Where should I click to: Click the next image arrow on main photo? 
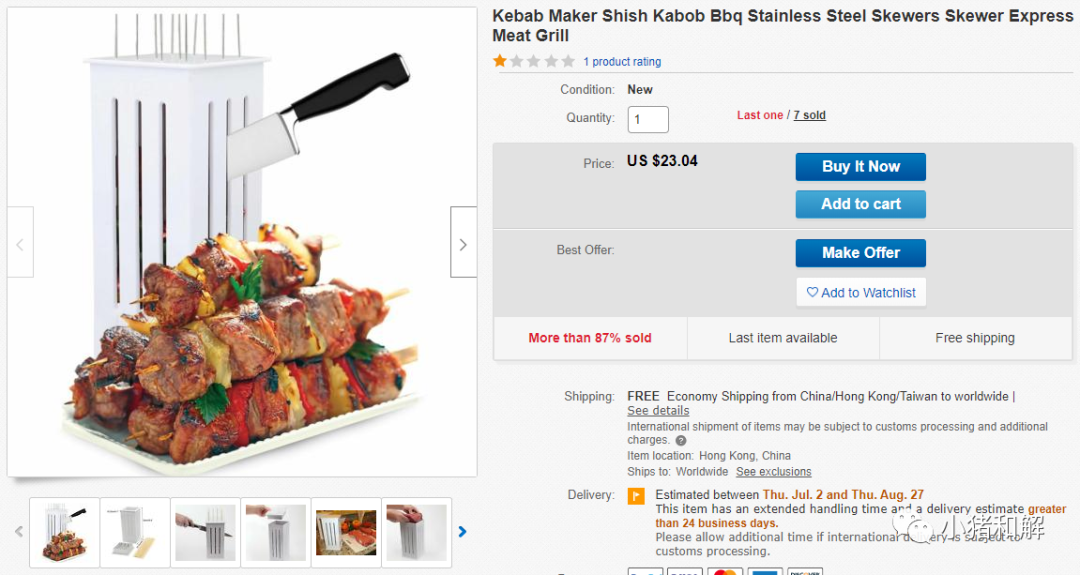(x=463, y=243)
